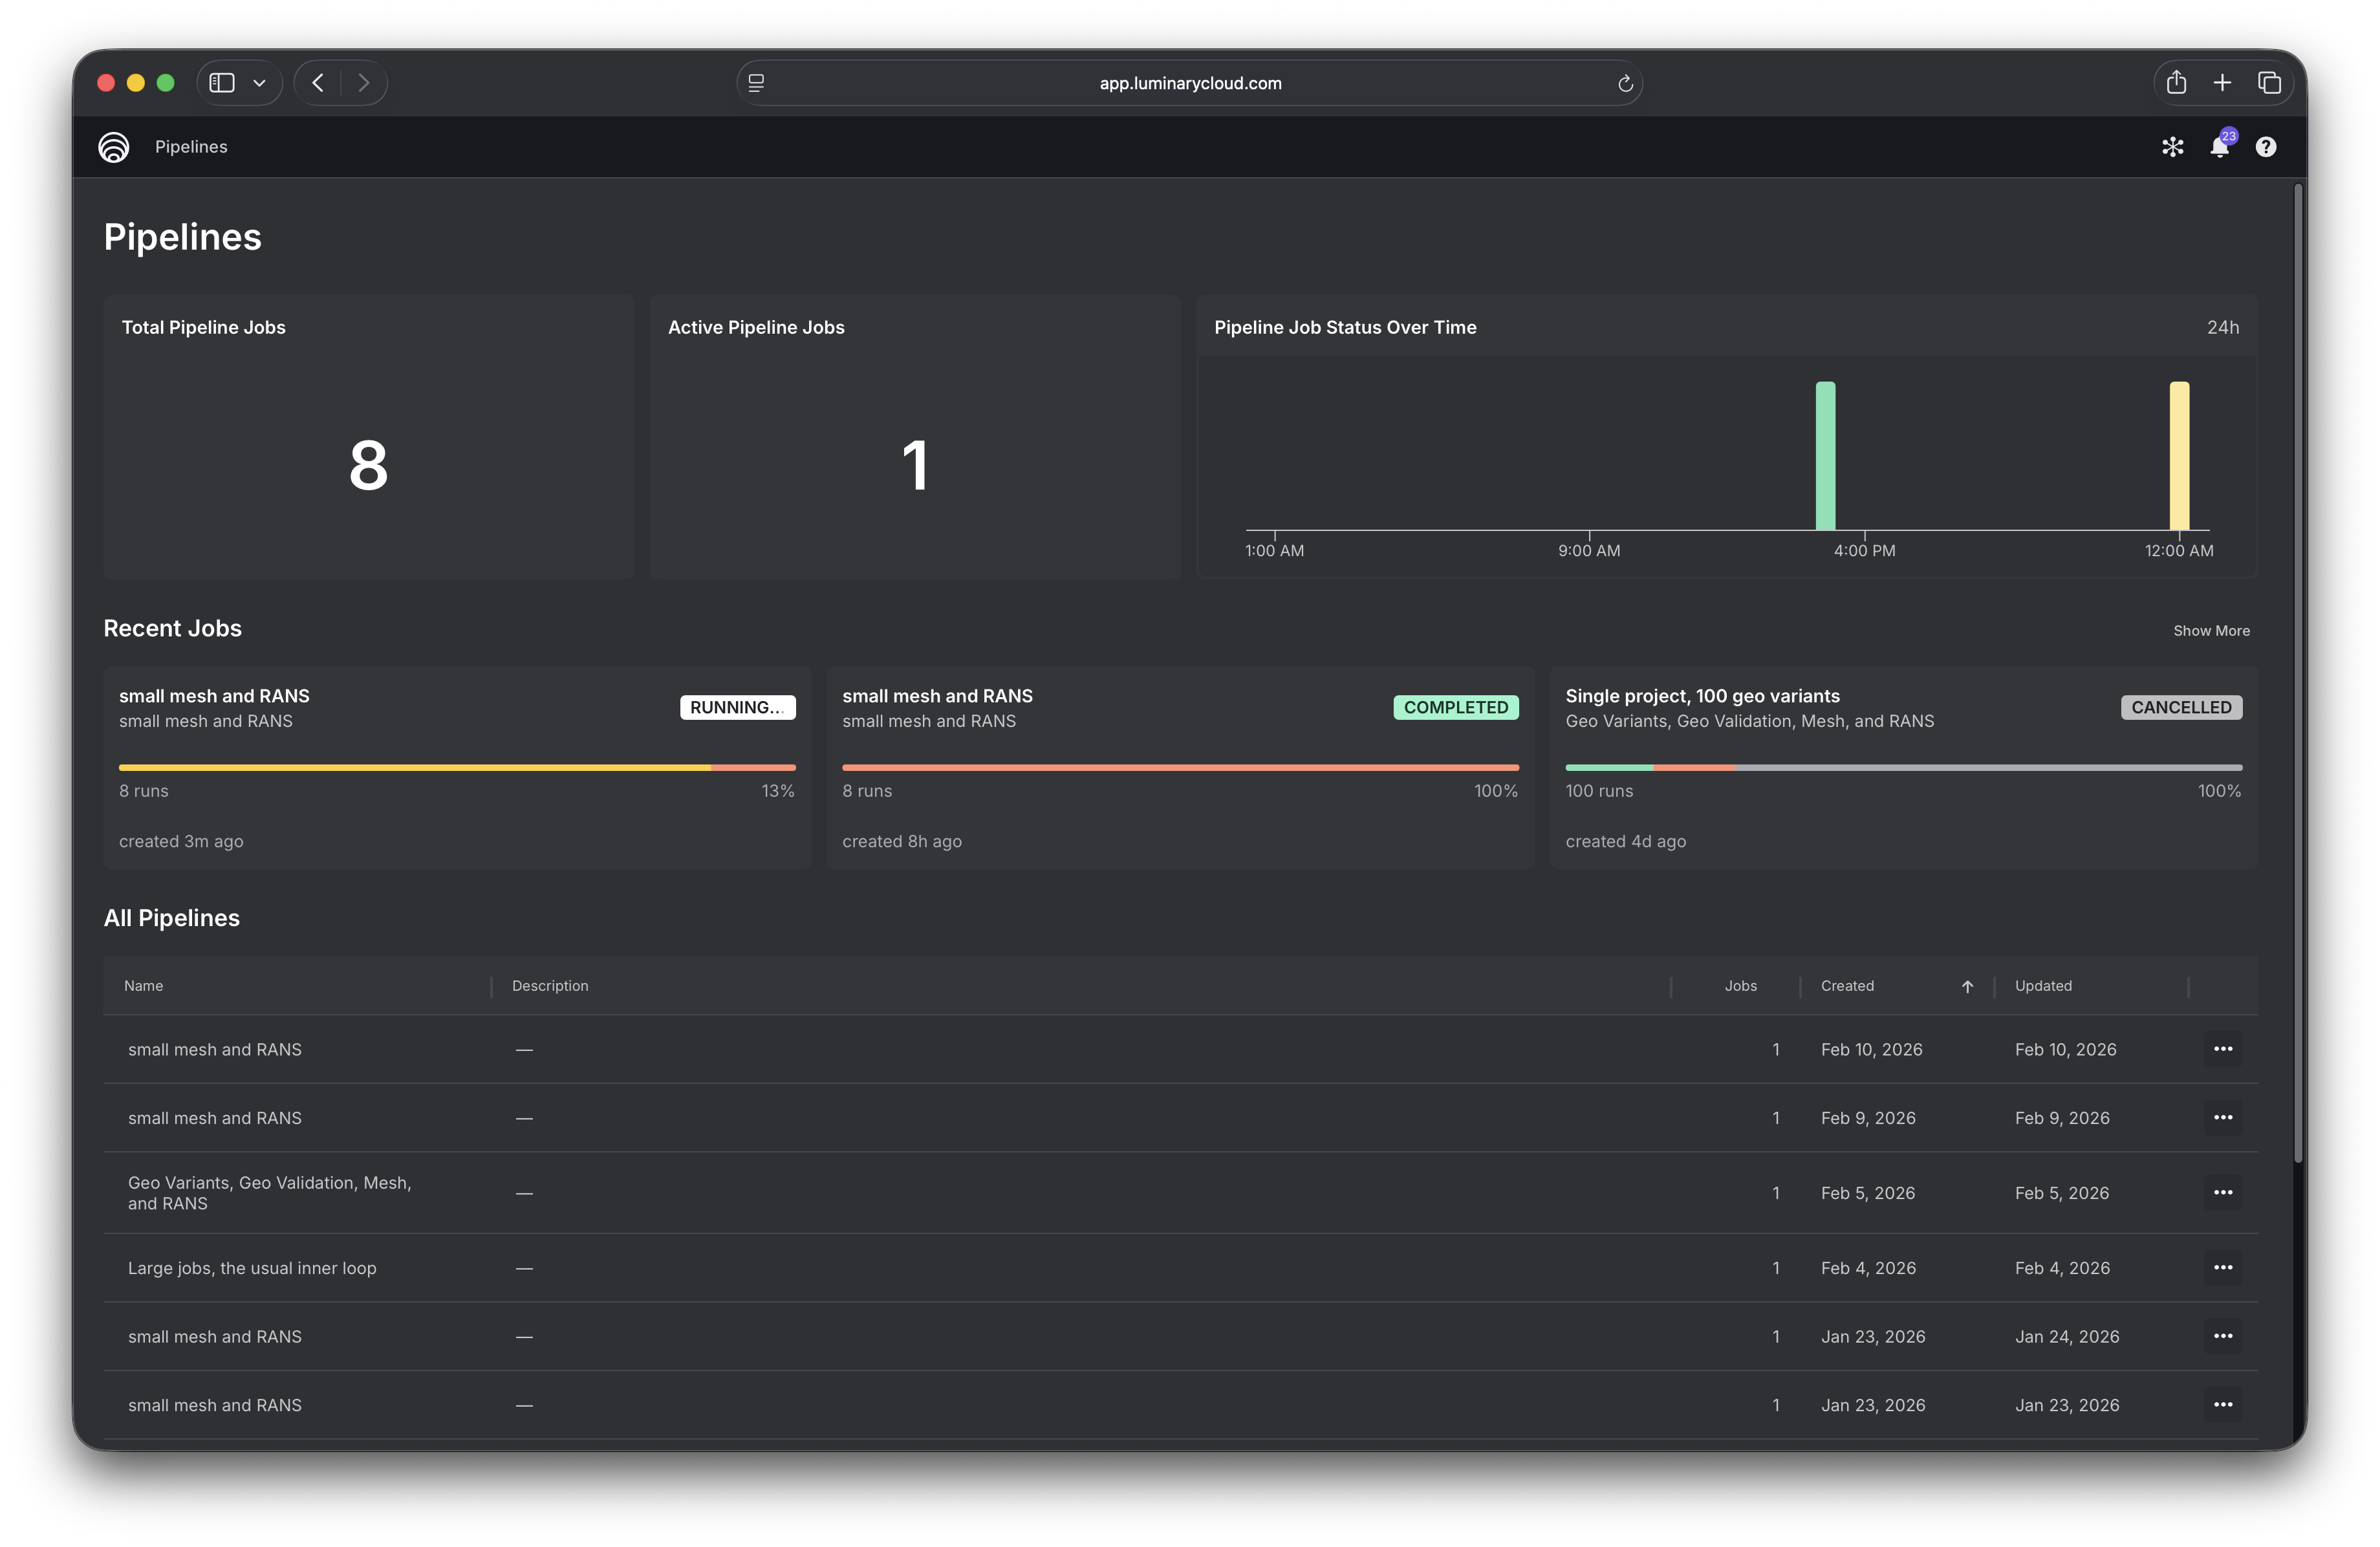
Task: Open the Luminary Cloud home logo
Action: coord(113,146)
